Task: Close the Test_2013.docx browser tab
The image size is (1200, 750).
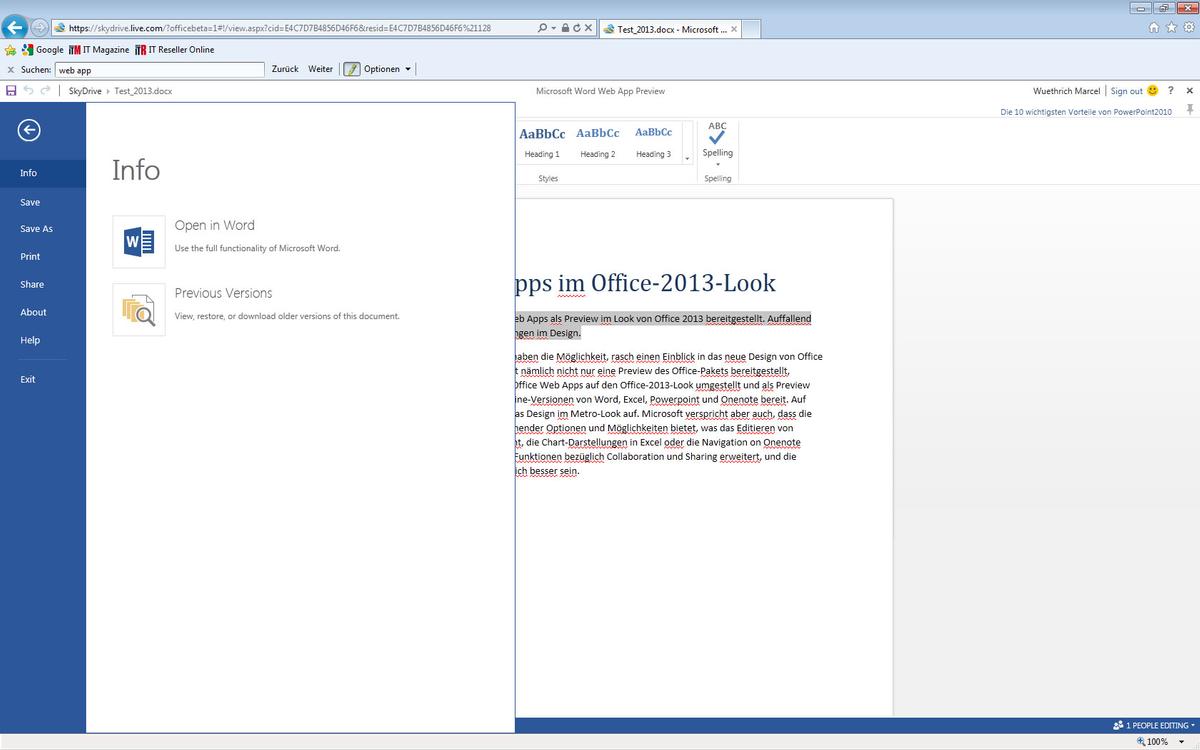Action: tap(734, 29)
